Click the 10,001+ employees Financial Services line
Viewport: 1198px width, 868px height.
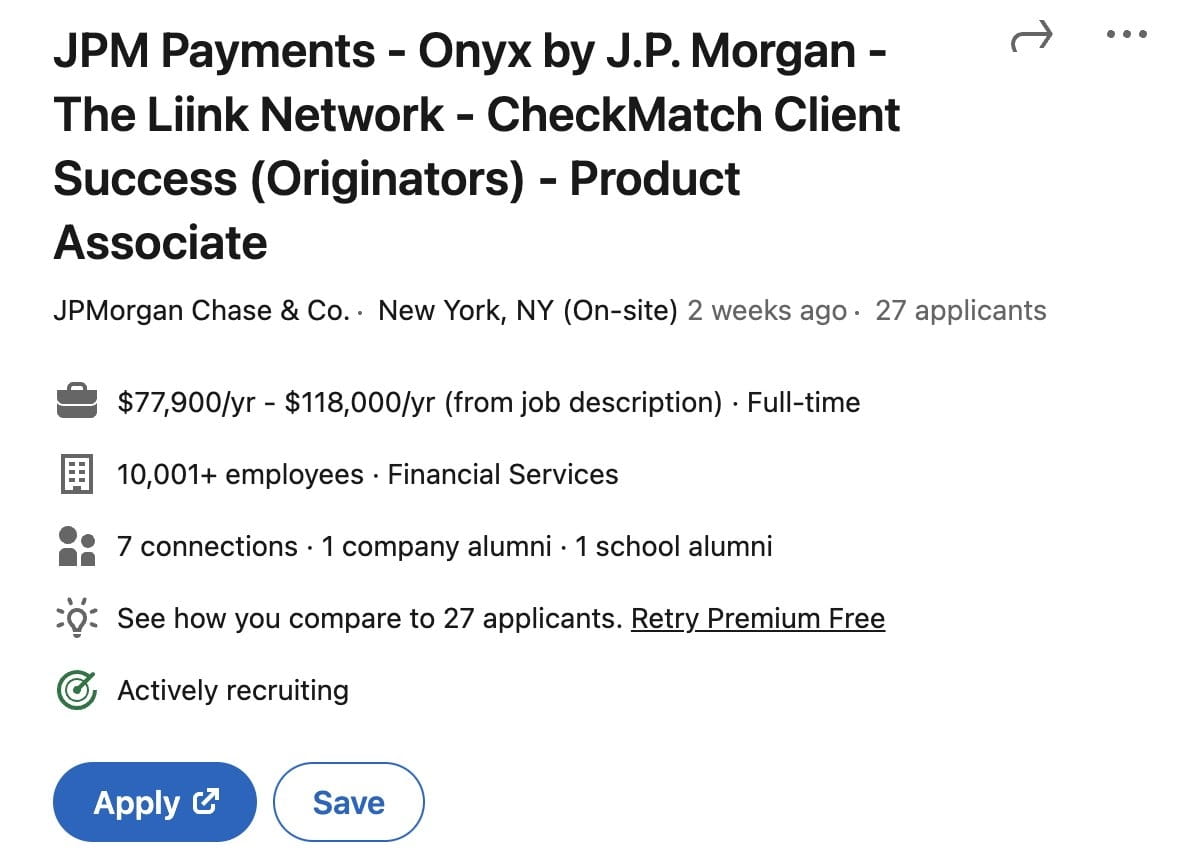pyautogui.click(x=367, y=475)
